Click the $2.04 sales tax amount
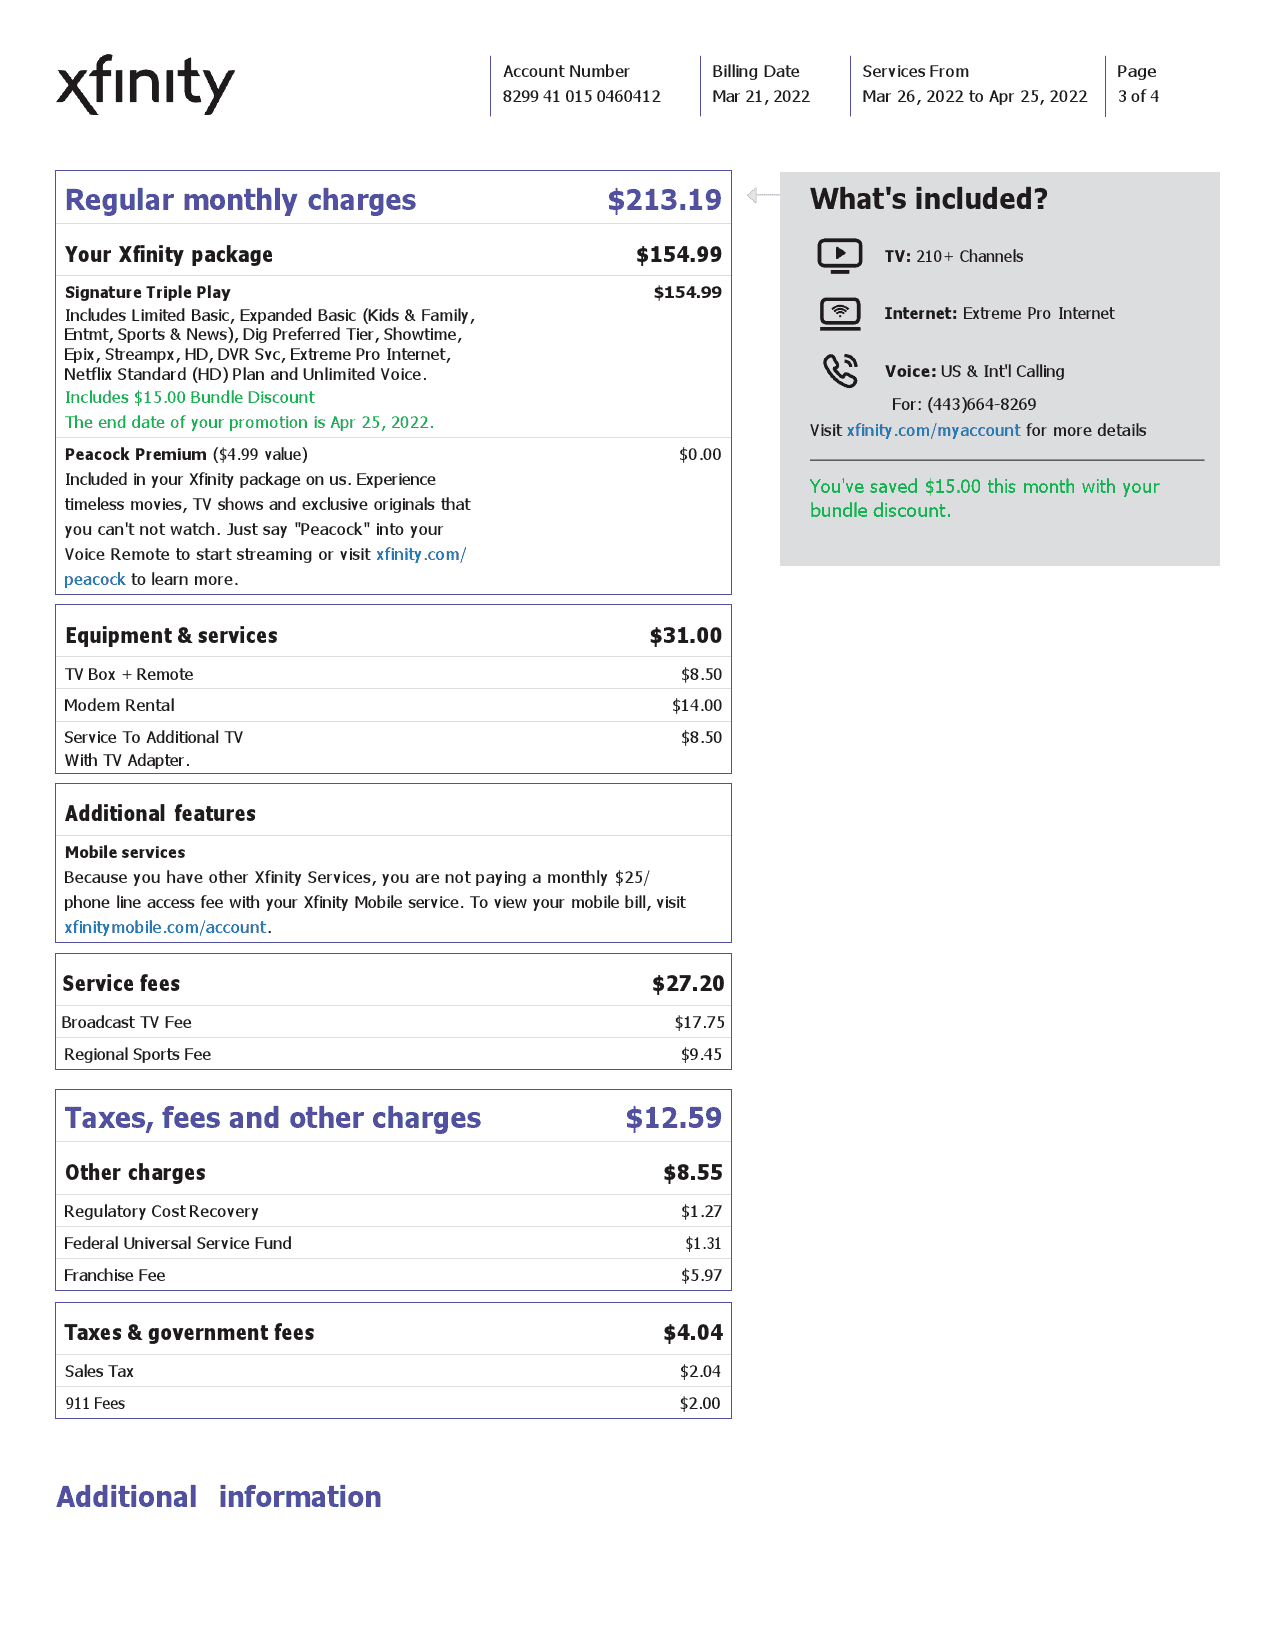Screen dimensions: 1275x1650 [x=700, y=1371]
